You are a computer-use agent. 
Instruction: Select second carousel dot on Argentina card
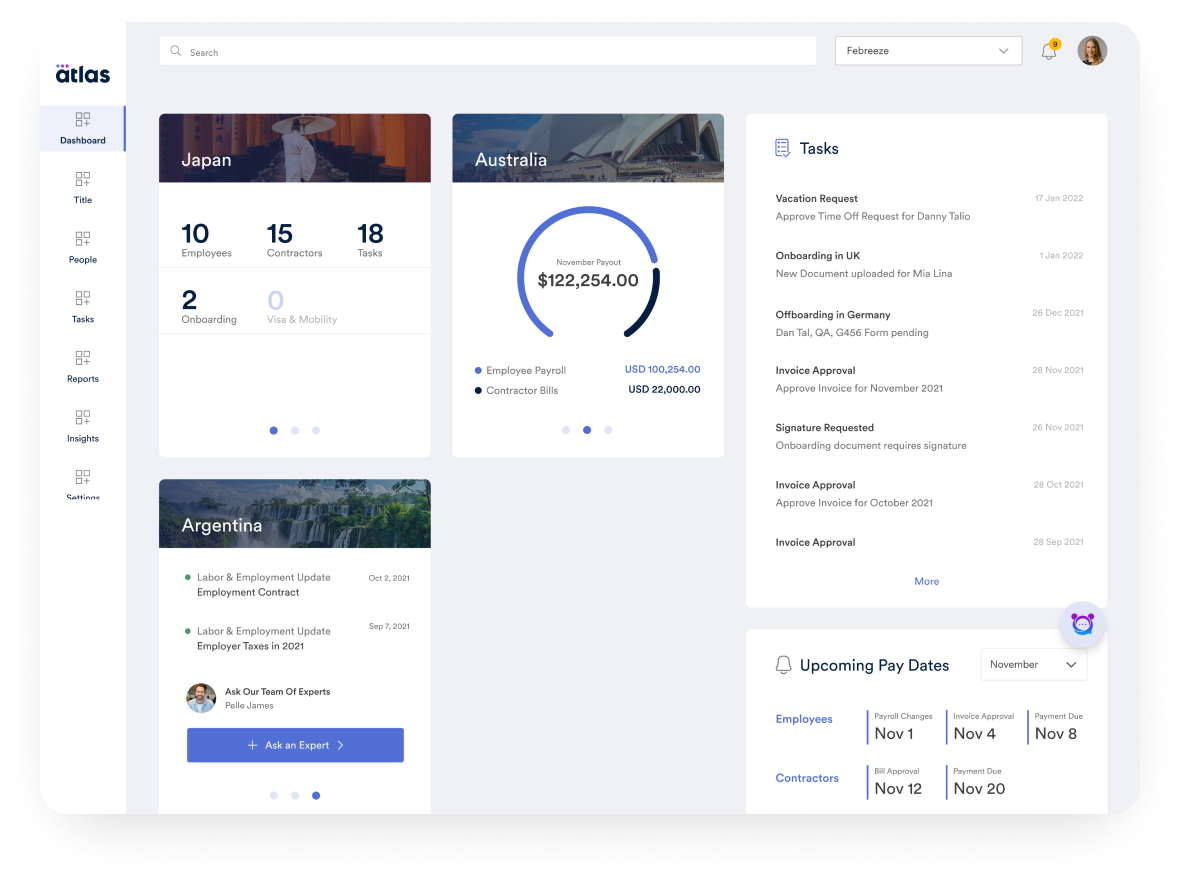coord(295,795)
